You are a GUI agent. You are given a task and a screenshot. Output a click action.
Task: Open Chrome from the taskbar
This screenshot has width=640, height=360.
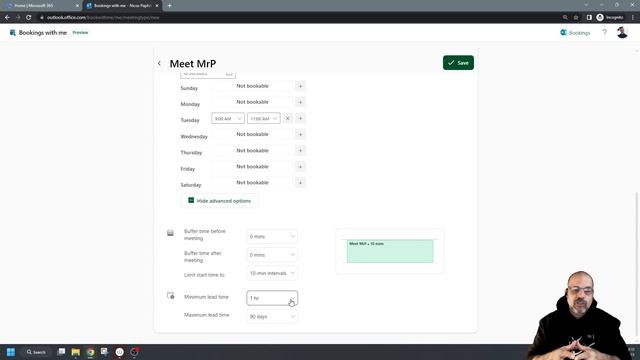[x=90, y=352]
